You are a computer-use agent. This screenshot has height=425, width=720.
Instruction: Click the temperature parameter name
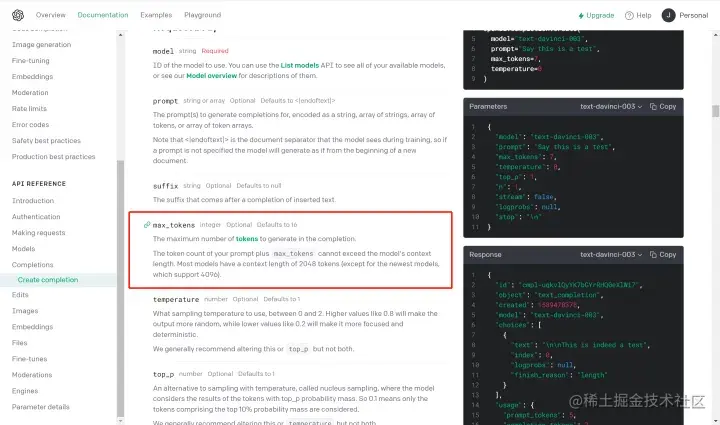click(176, 300)
